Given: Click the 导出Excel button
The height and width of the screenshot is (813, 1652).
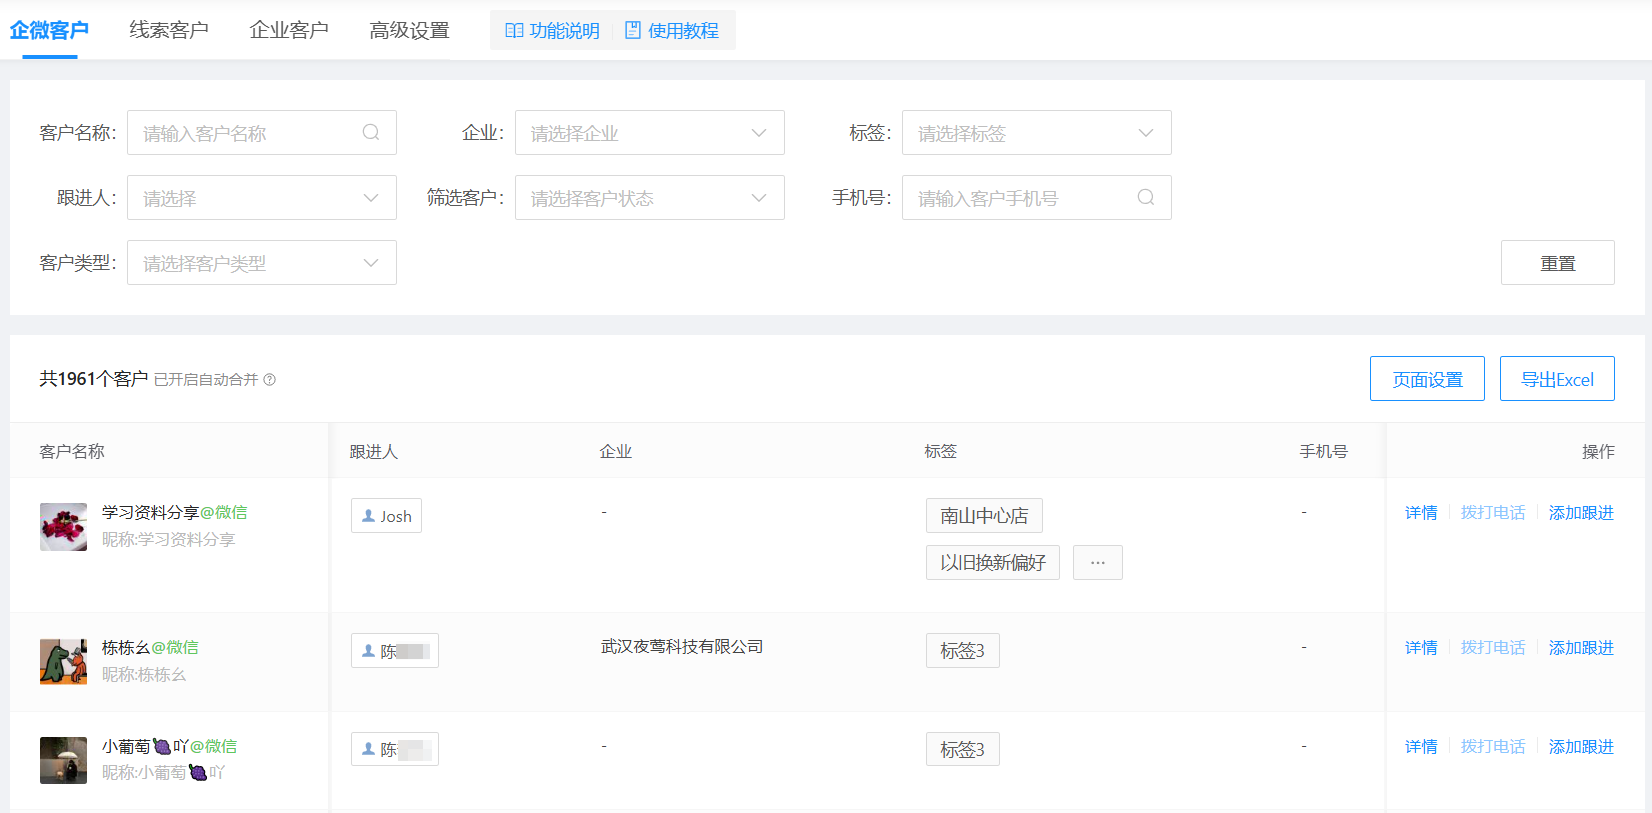Looking at the screenshot, I should (1556, 379).
